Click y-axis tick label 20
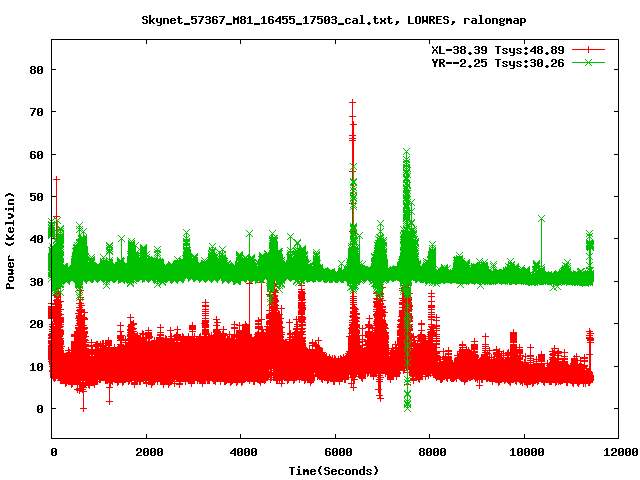This screenshot has width=640, height=480. (x=36, y=324)
